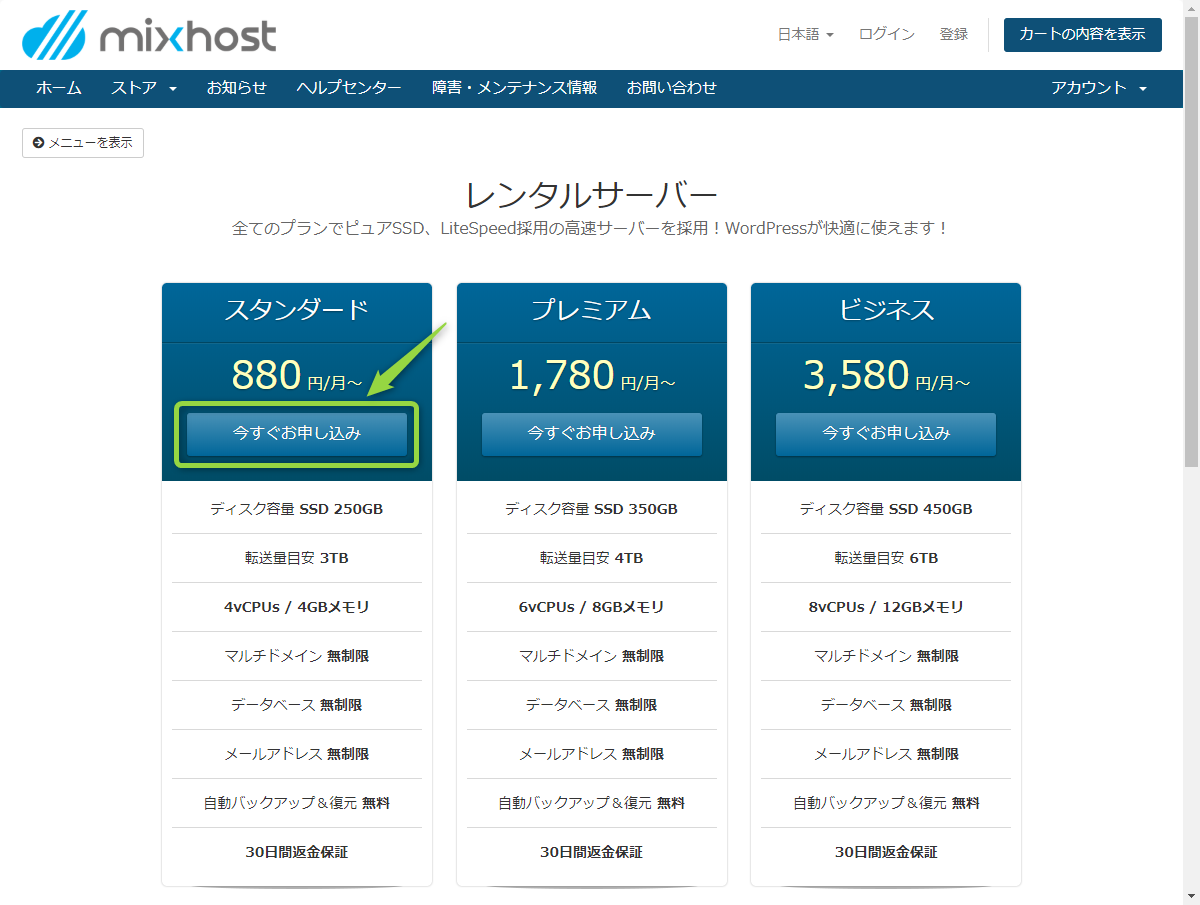Viewport: 1200px width, 905px height.
Task: Apply now for the ビジネス plan
Action: [886, 434]
